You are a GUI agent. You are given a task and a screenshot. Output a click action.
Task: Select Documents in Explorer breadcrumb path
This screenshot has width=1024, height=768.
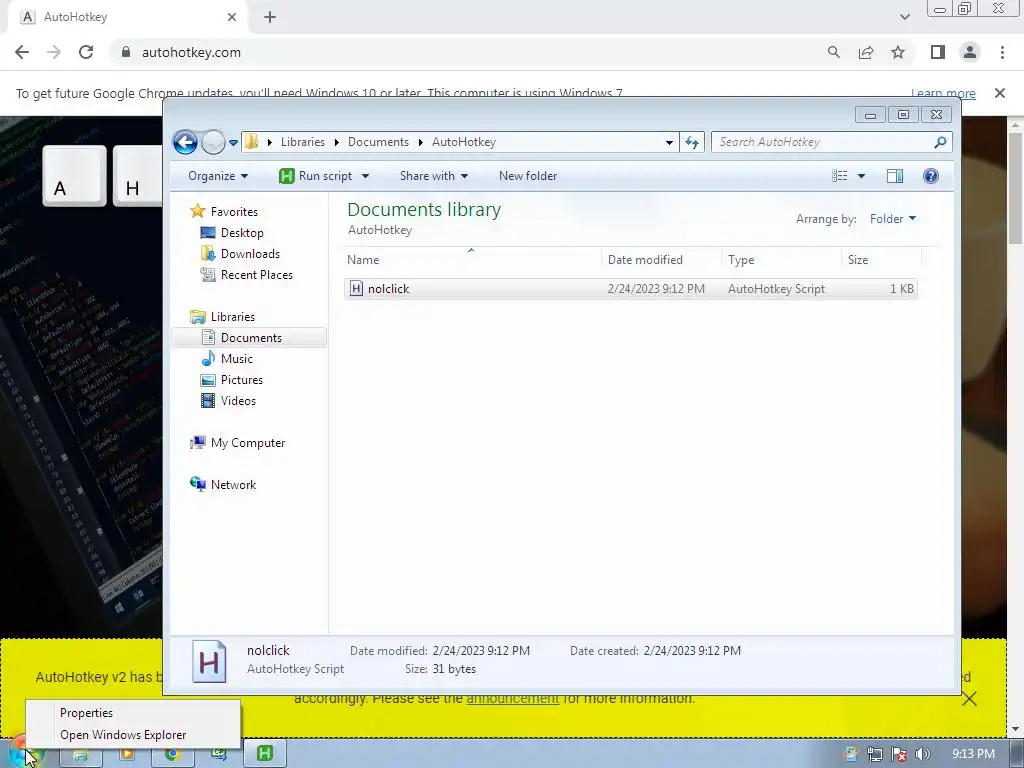click(378, 142)
